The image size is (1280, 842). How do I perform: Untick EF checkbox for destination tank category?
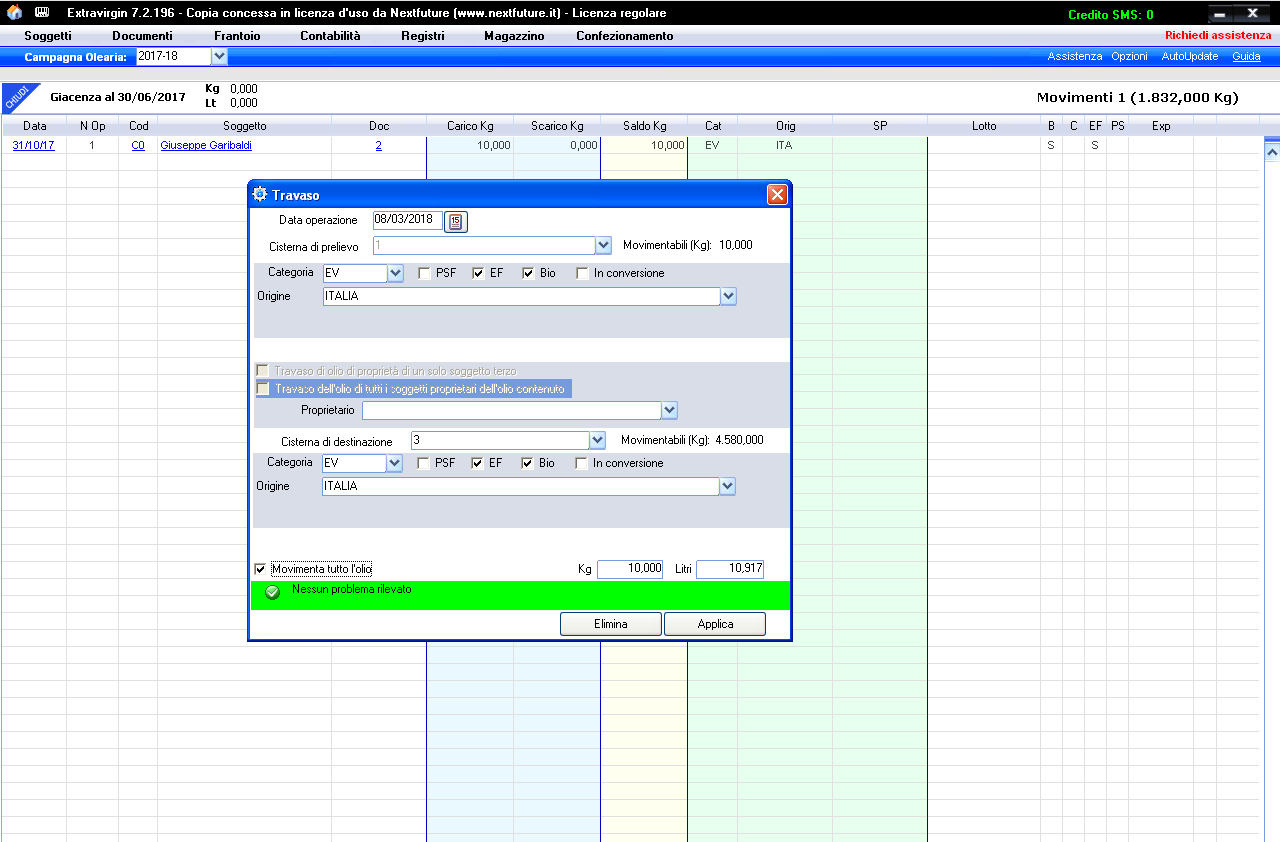point(477,463)
